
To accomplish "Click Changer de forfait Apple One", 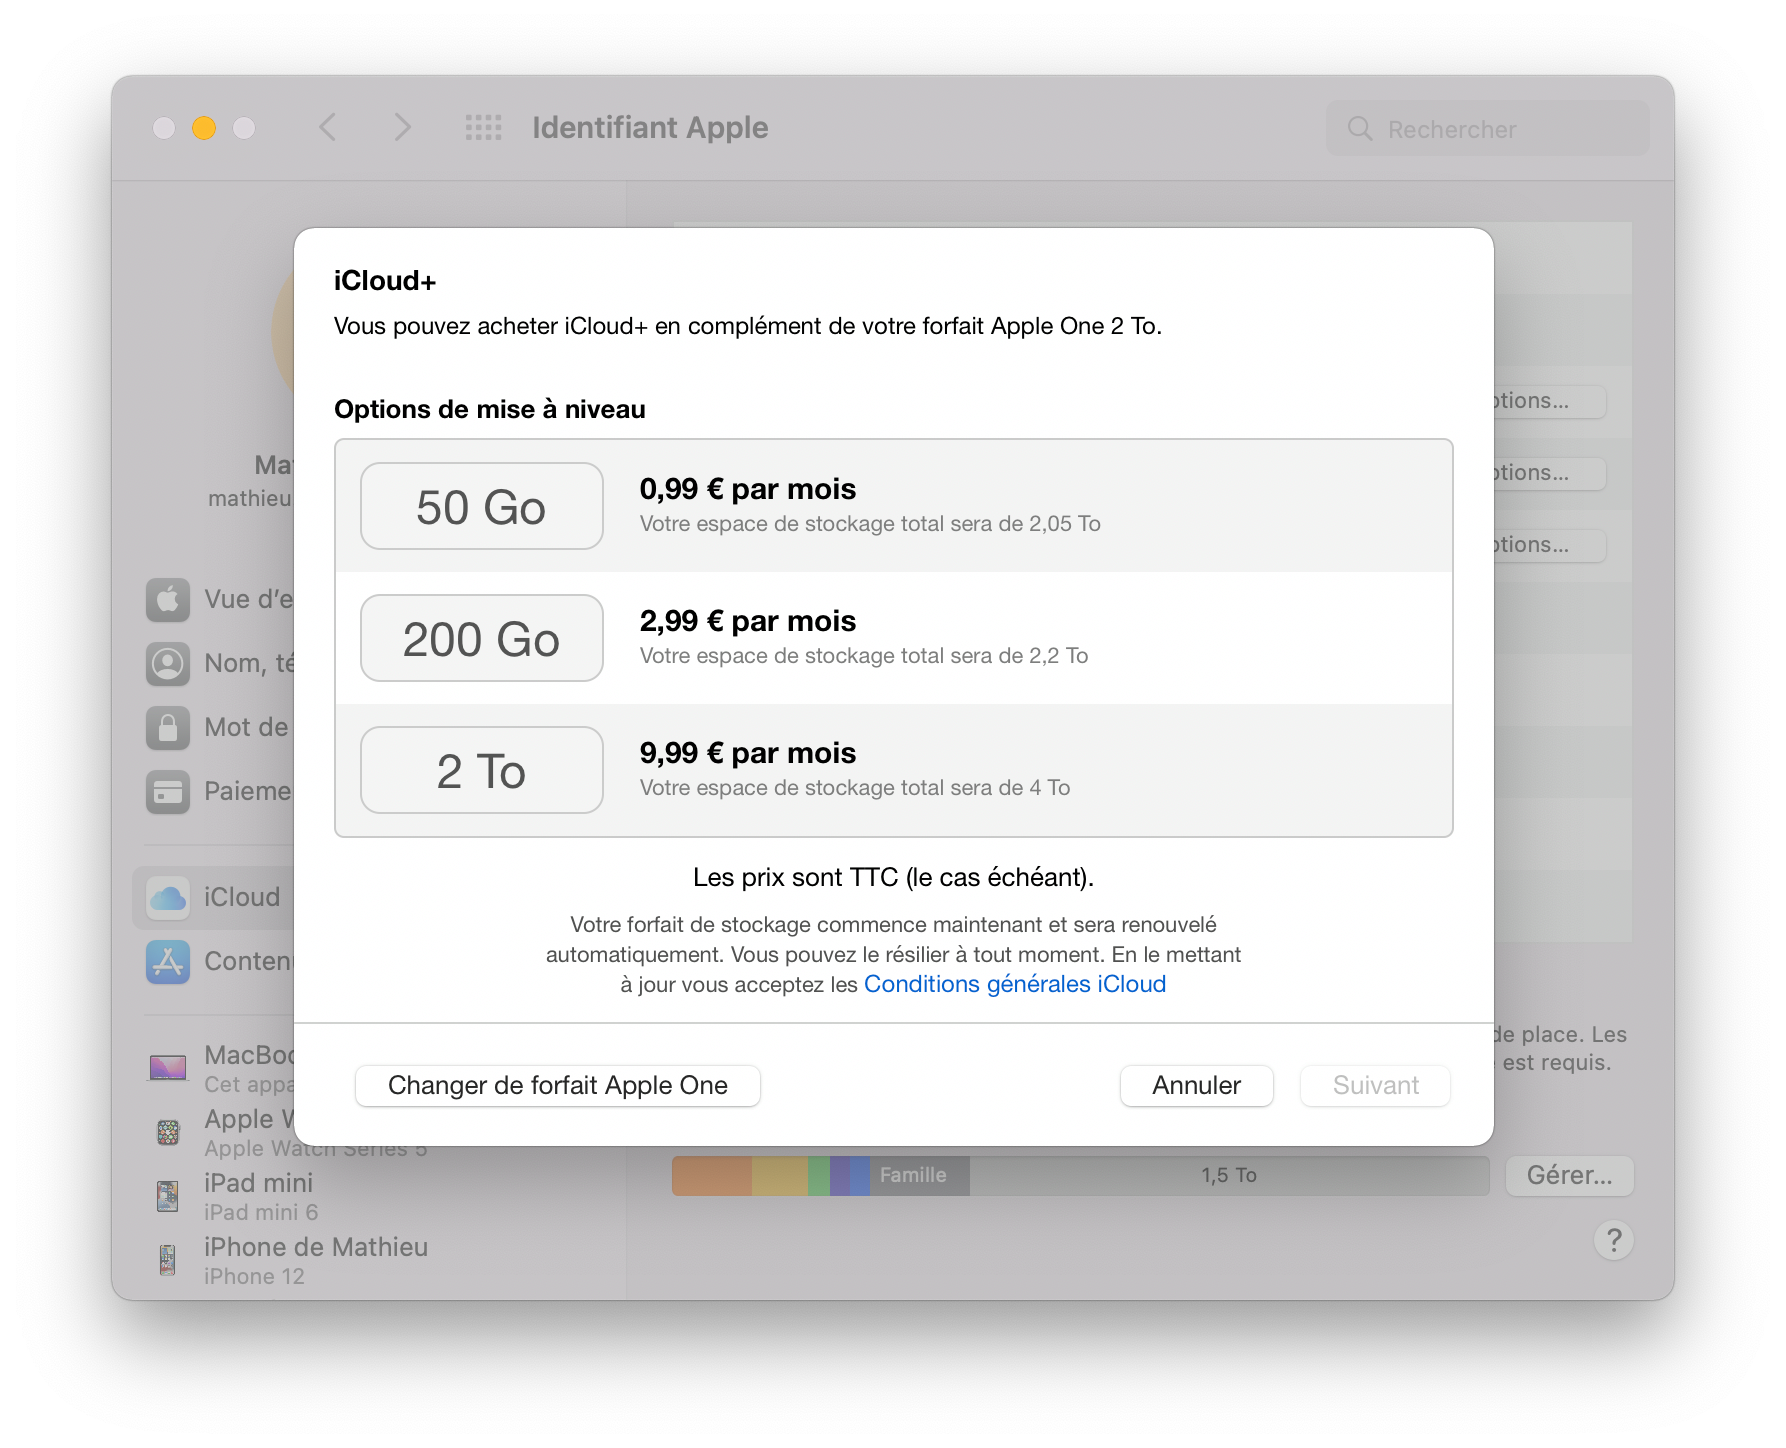I will point(557,1086).
